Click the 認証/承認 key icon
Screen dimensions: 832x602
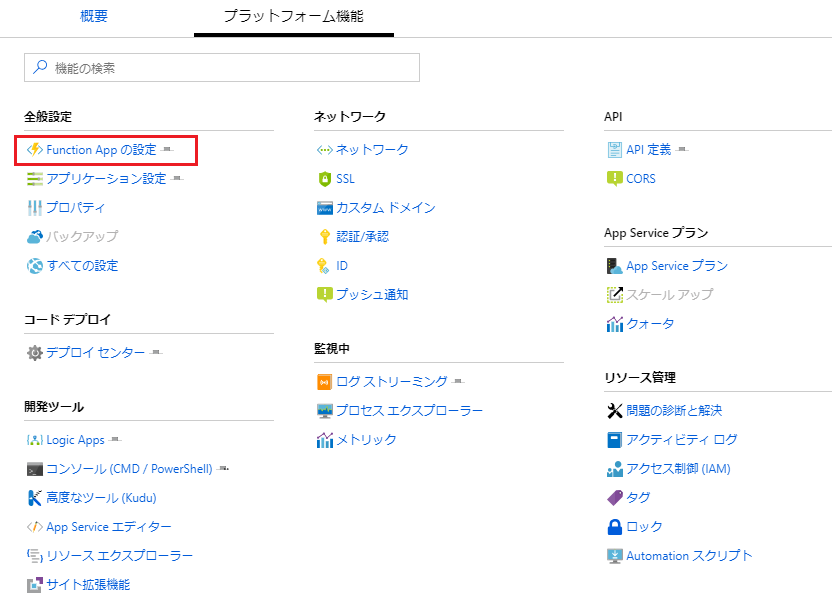tap(325, 237)
